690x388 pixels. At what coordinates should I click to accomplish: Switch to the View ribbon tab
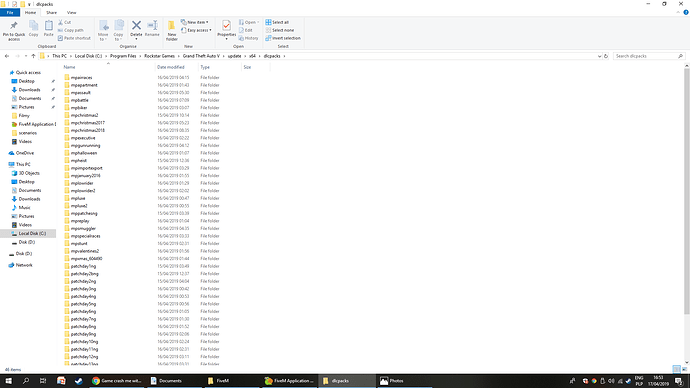(x=71, y=12)
